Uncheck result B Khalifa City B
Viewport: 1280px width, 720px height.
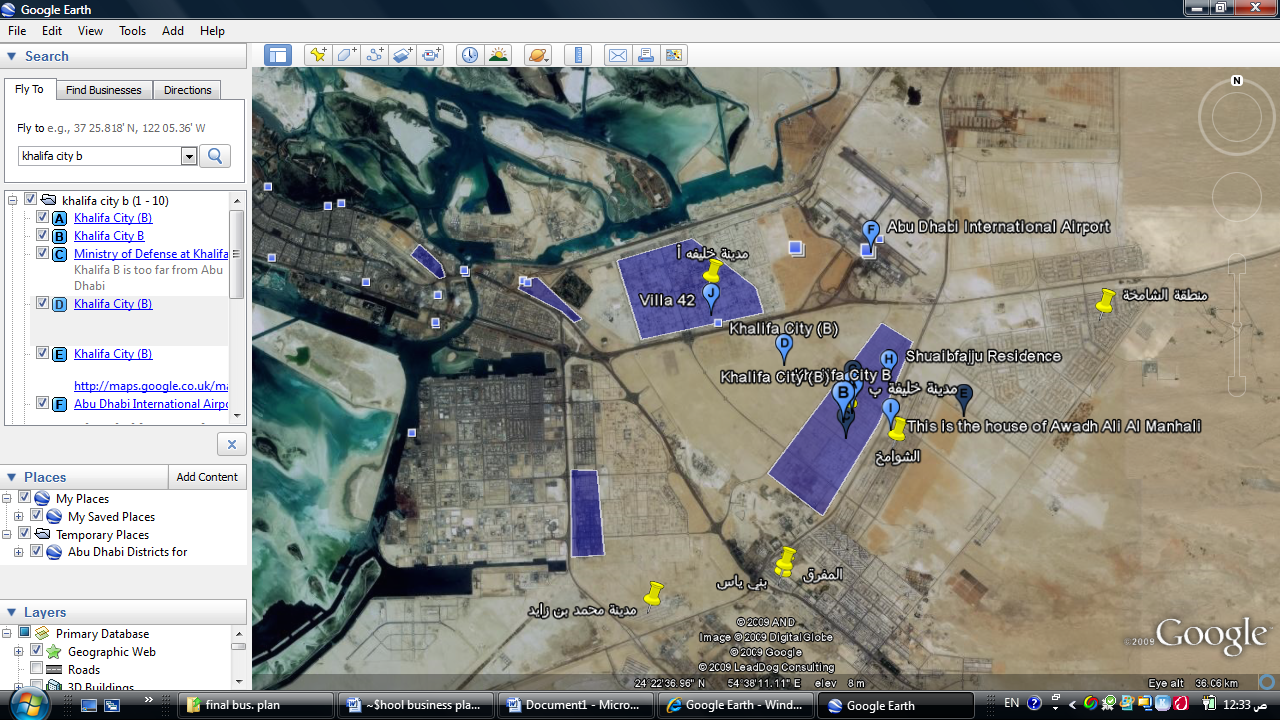click(x=43, y=235)
